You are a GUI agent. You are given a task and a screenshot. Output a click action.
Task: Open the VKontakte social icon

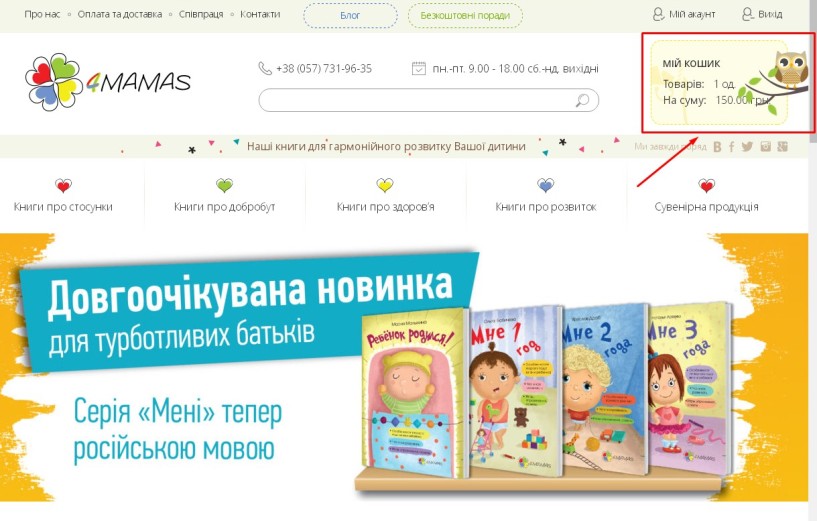(717, 147)
